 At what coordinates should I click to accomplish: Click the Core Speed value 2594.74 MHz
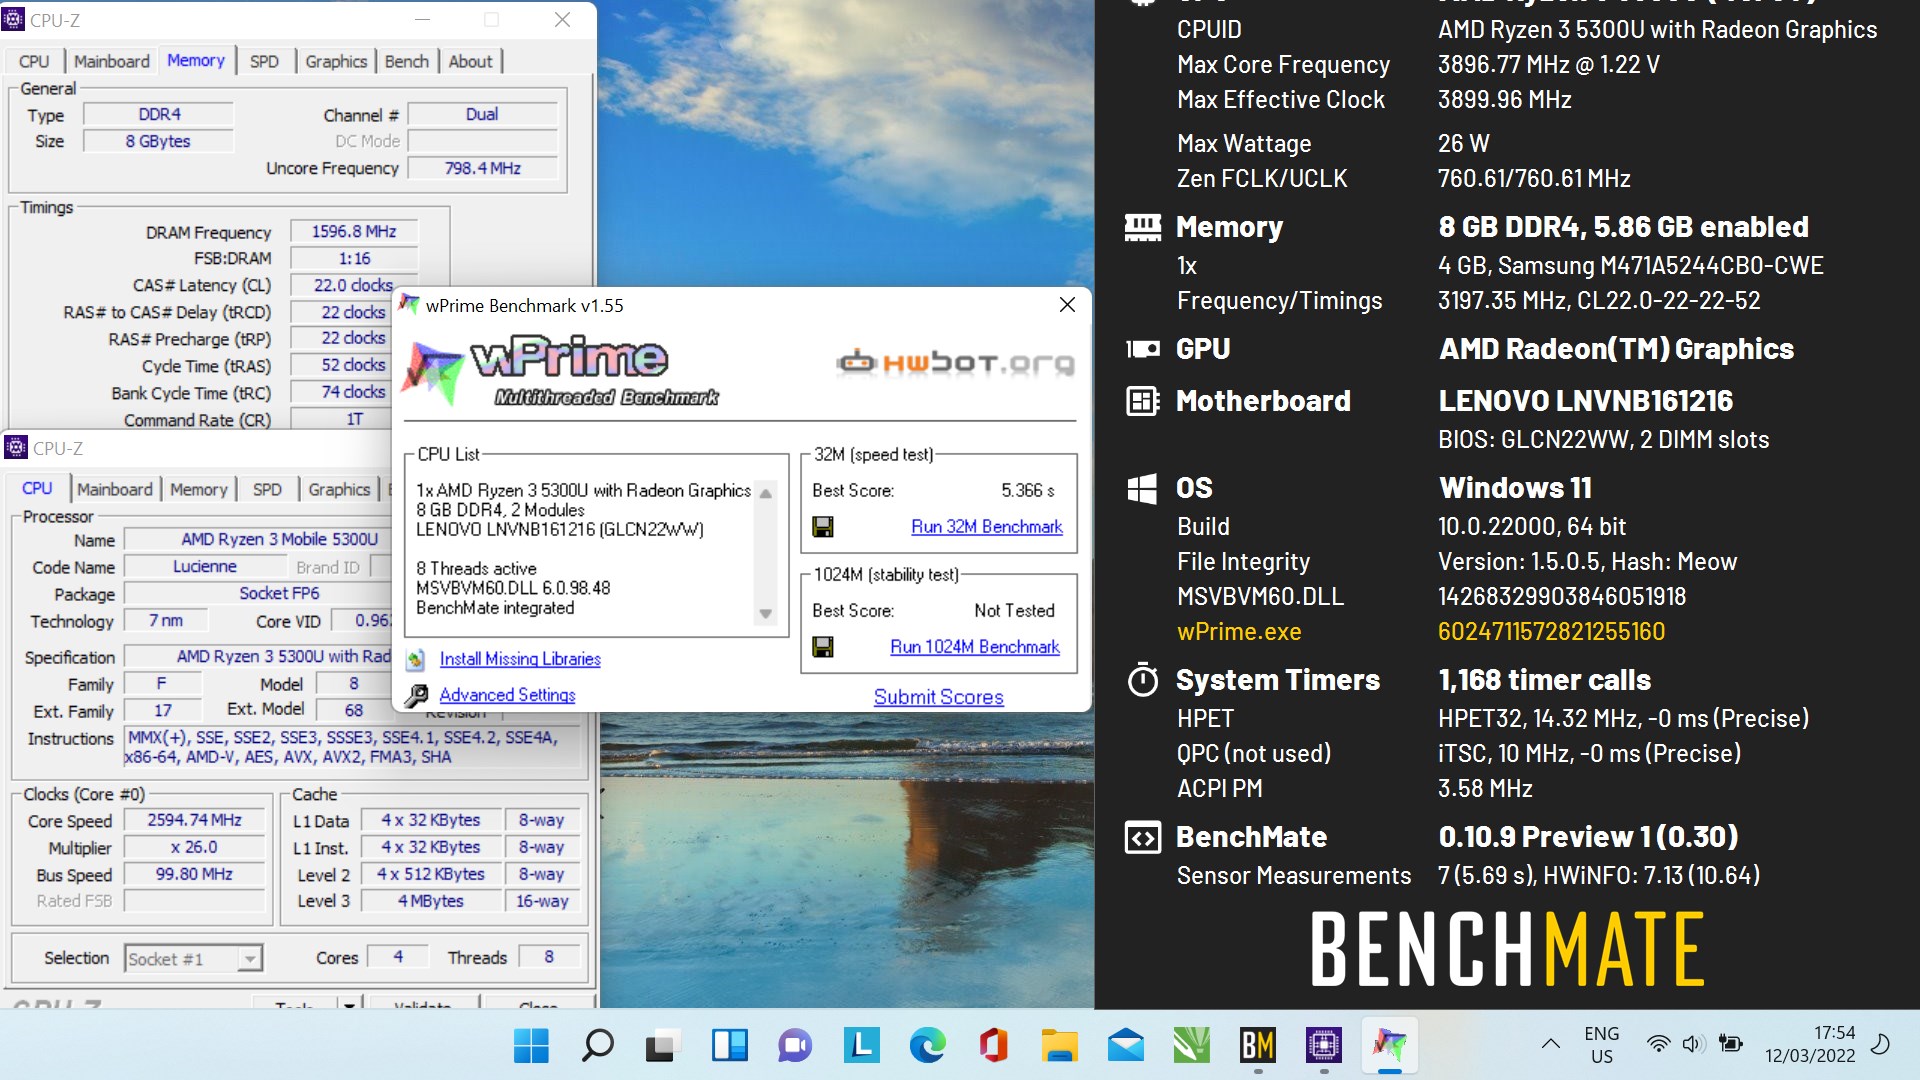[x=194, y=820]
